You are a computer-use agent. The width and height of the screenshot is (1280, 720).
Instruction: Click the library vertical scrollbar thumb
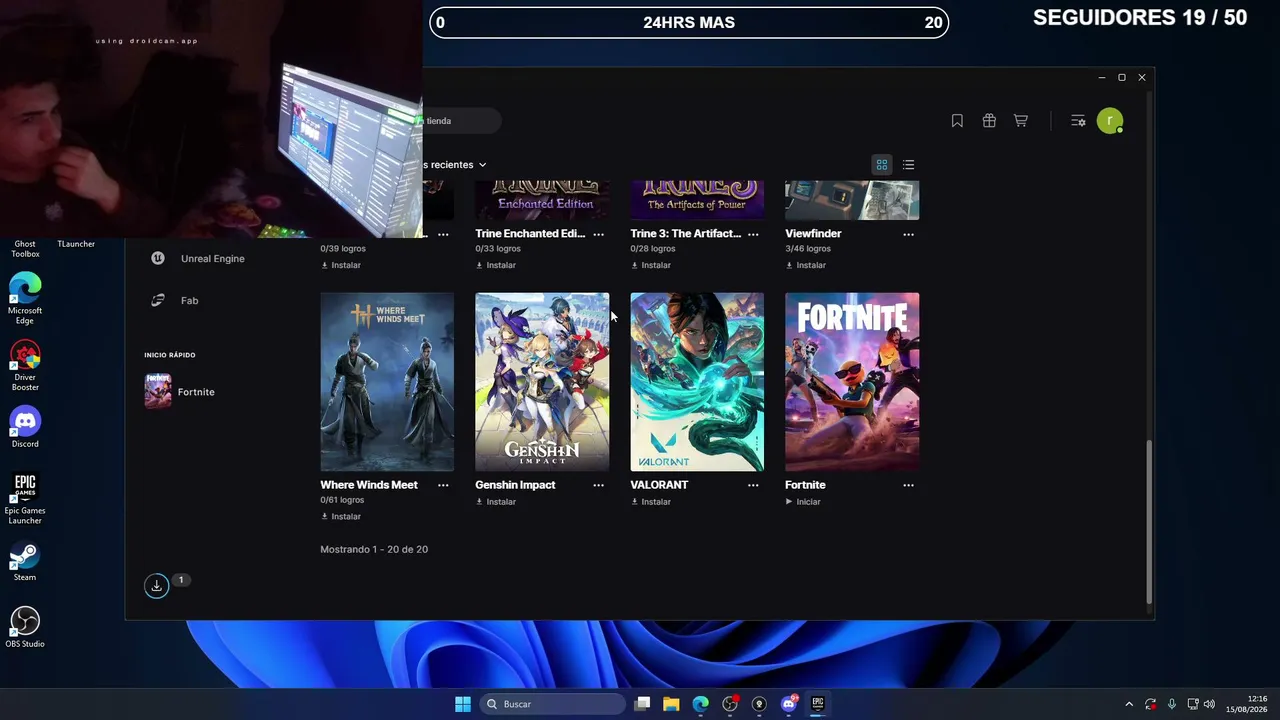(1149, 521)
